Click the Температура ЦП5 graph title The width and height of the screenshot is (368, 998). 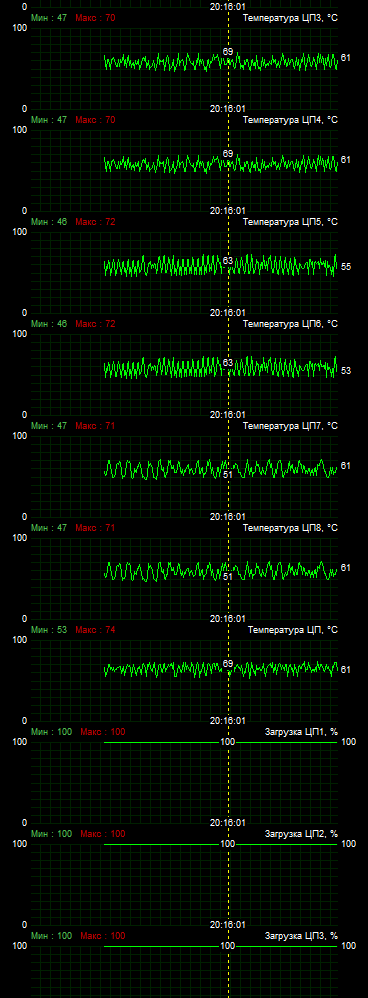290,221
